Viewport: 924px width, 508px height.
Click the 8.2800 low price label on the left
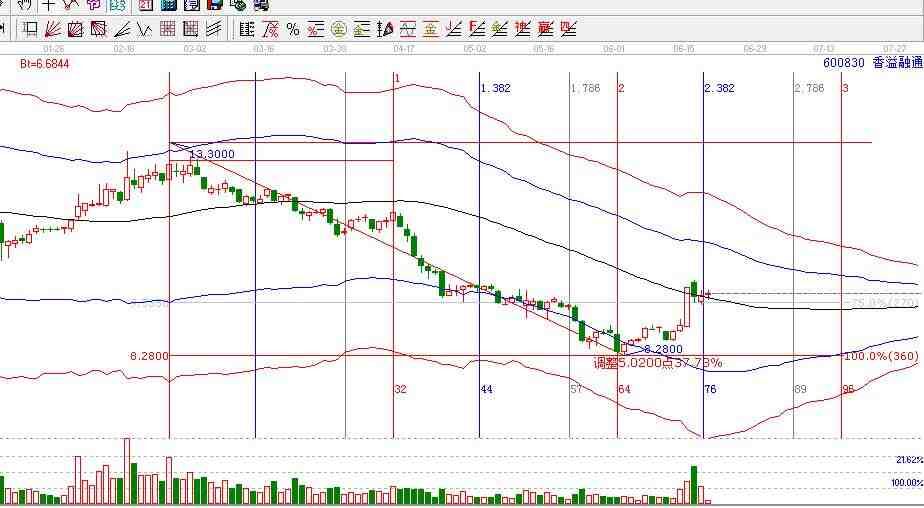[x=149, y=356]
